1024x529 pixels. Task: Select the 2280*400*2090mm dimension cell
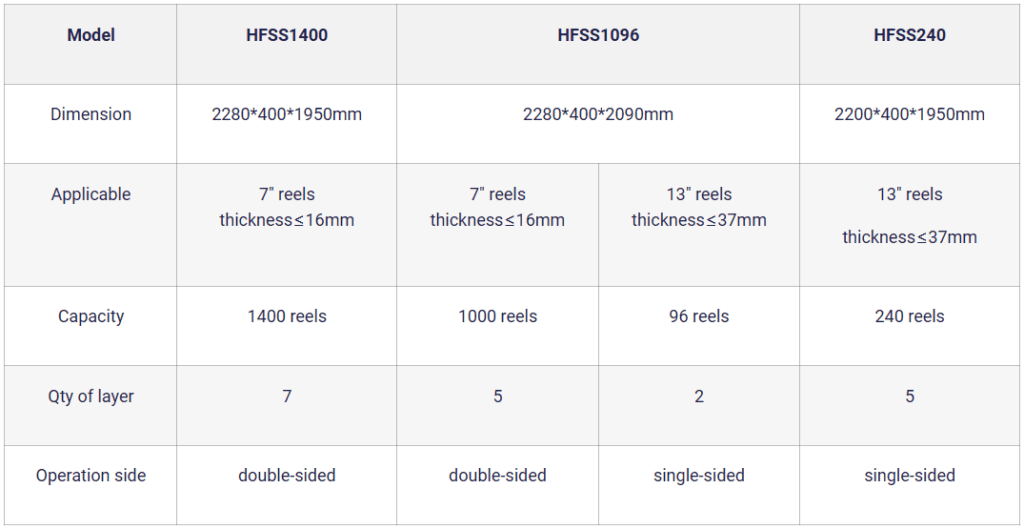coord(598,114)
